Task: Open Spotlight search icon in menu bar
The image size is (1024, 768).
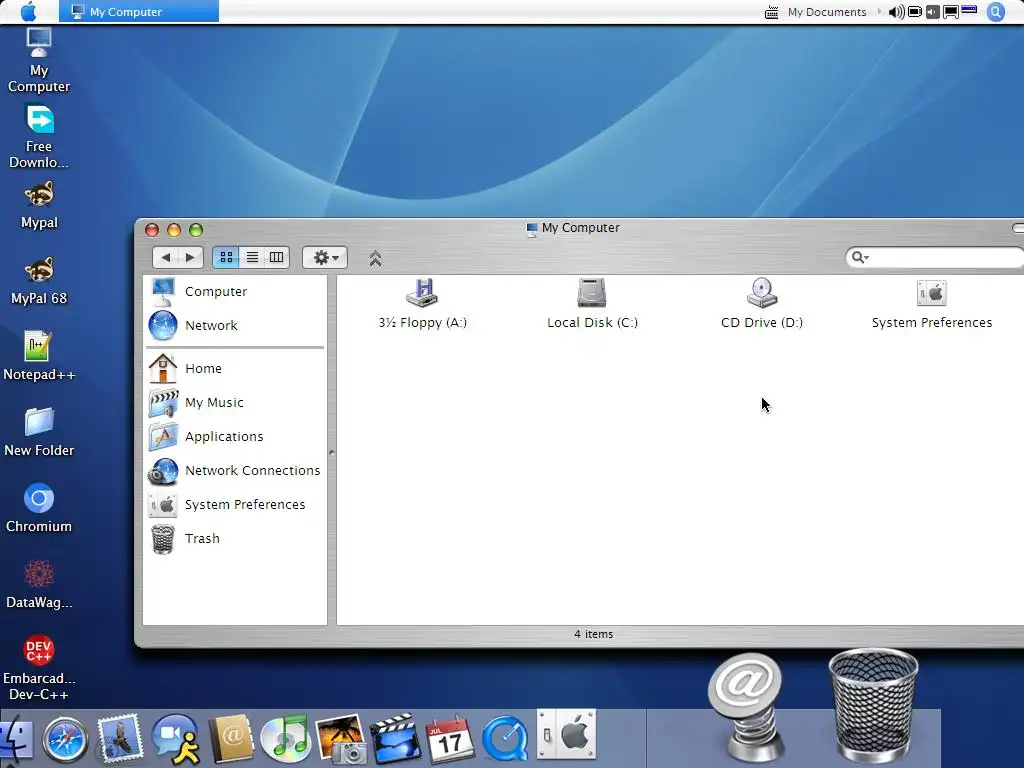Action: pyautogui.click(x=995, y=12)
